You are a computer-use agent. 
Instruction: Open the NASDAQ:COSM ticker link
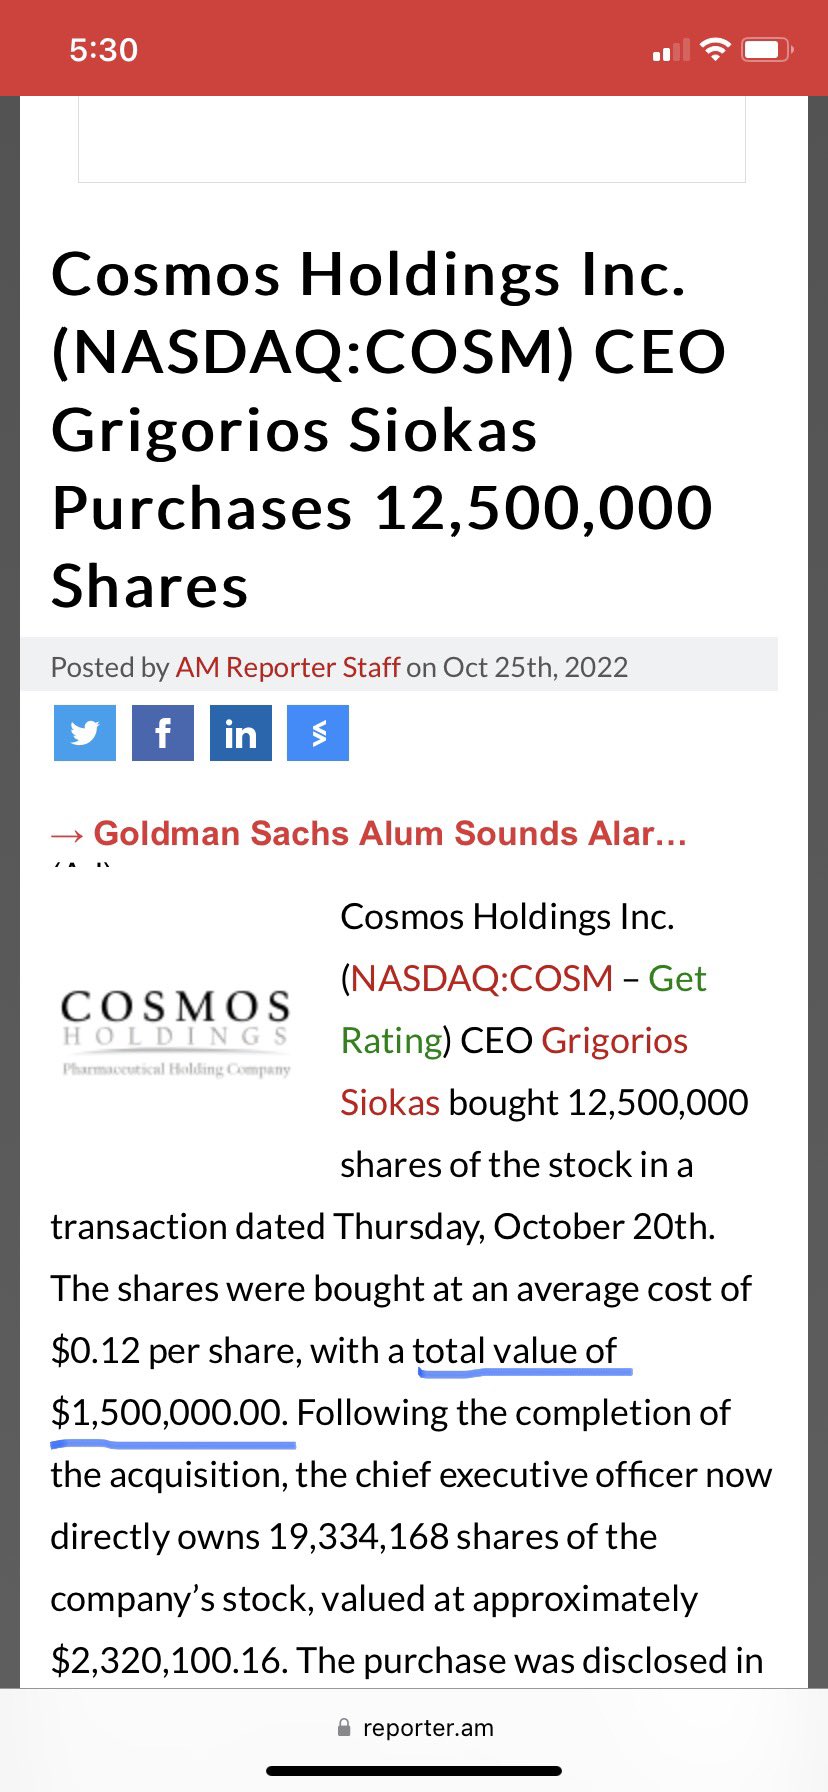coord(482,978)
